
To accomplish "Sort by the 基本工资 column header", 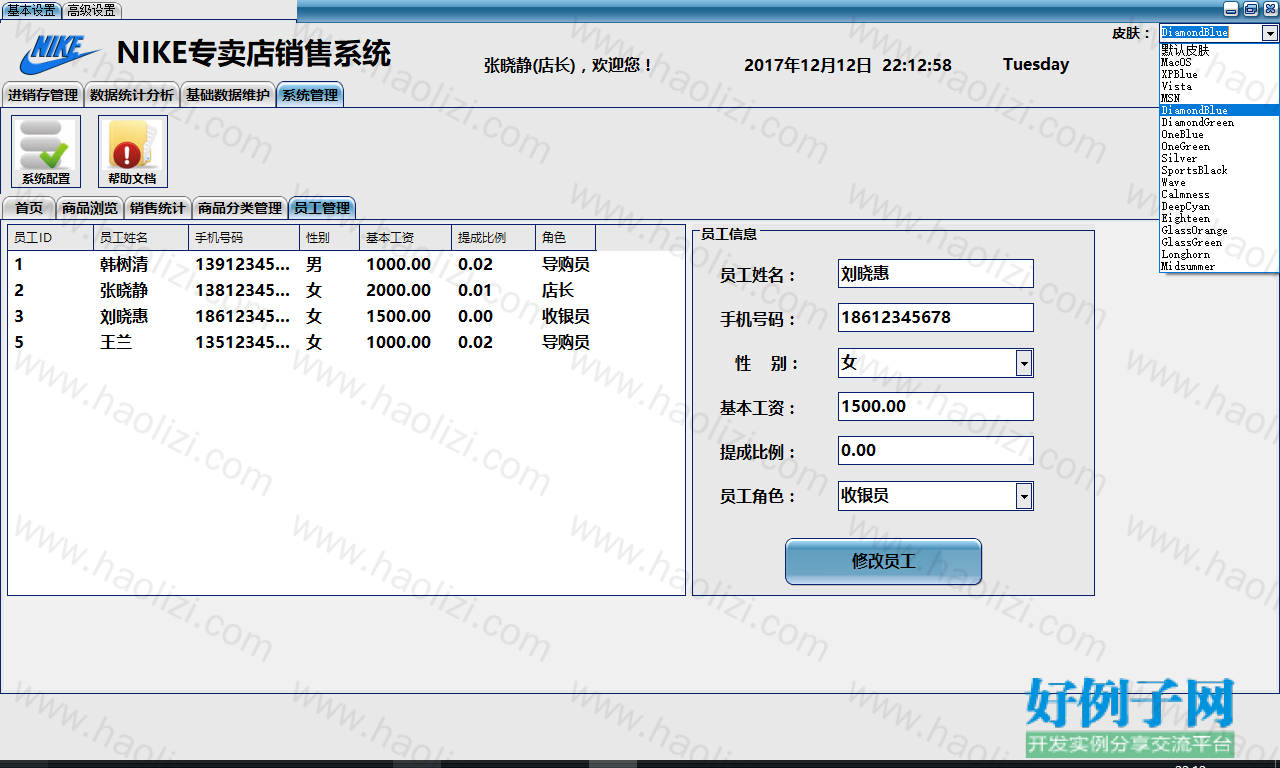I will click(x=405, y=238).
